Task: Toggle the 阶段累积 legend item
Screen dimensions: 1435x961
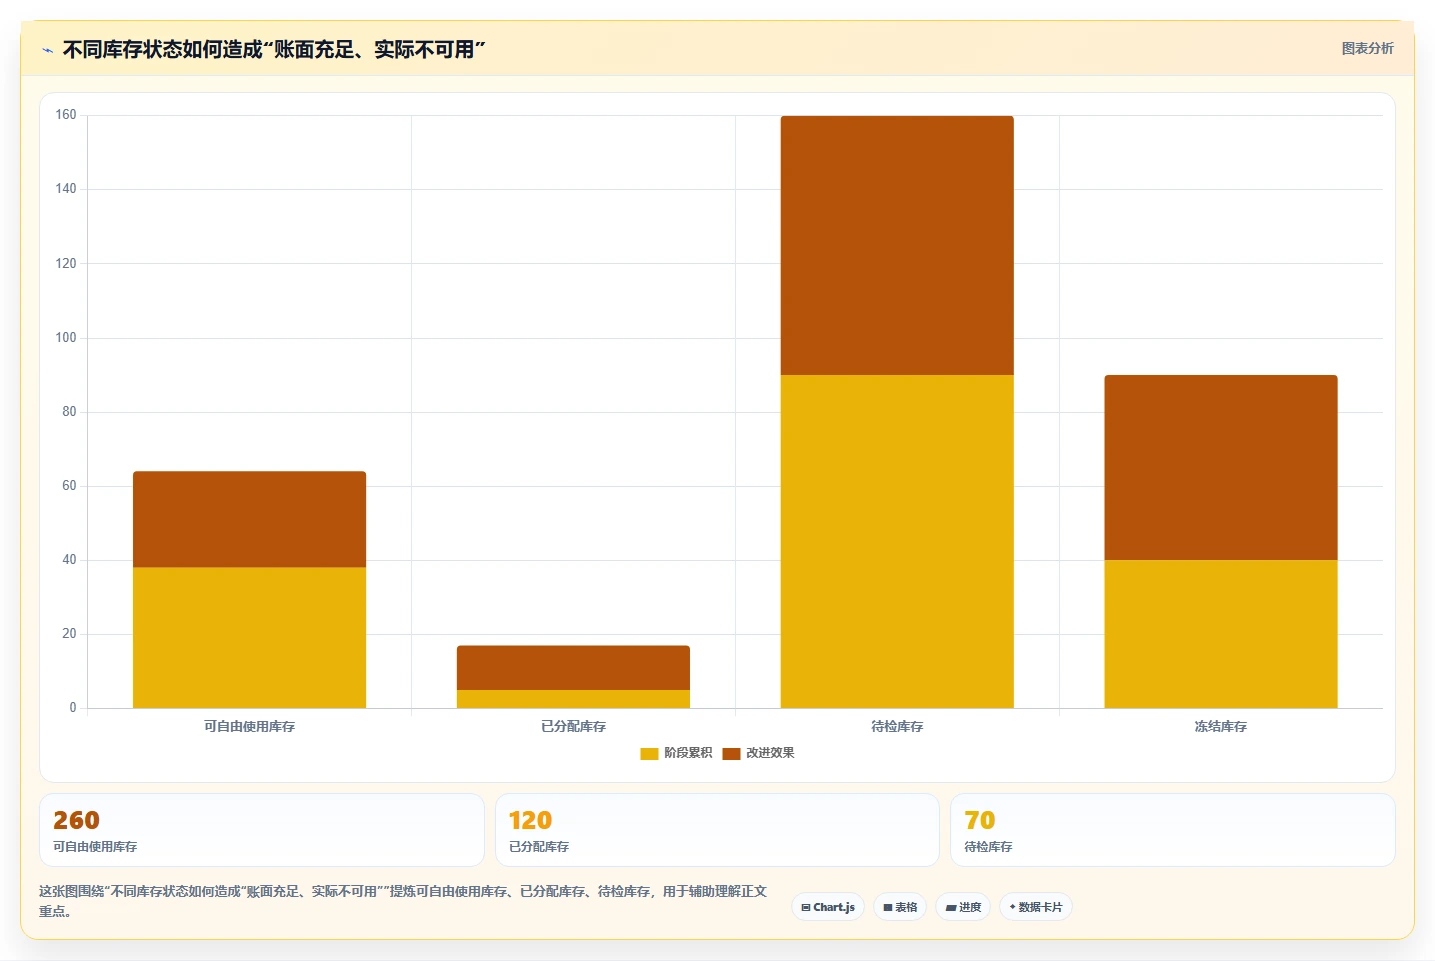Action: tap(676, 753)
